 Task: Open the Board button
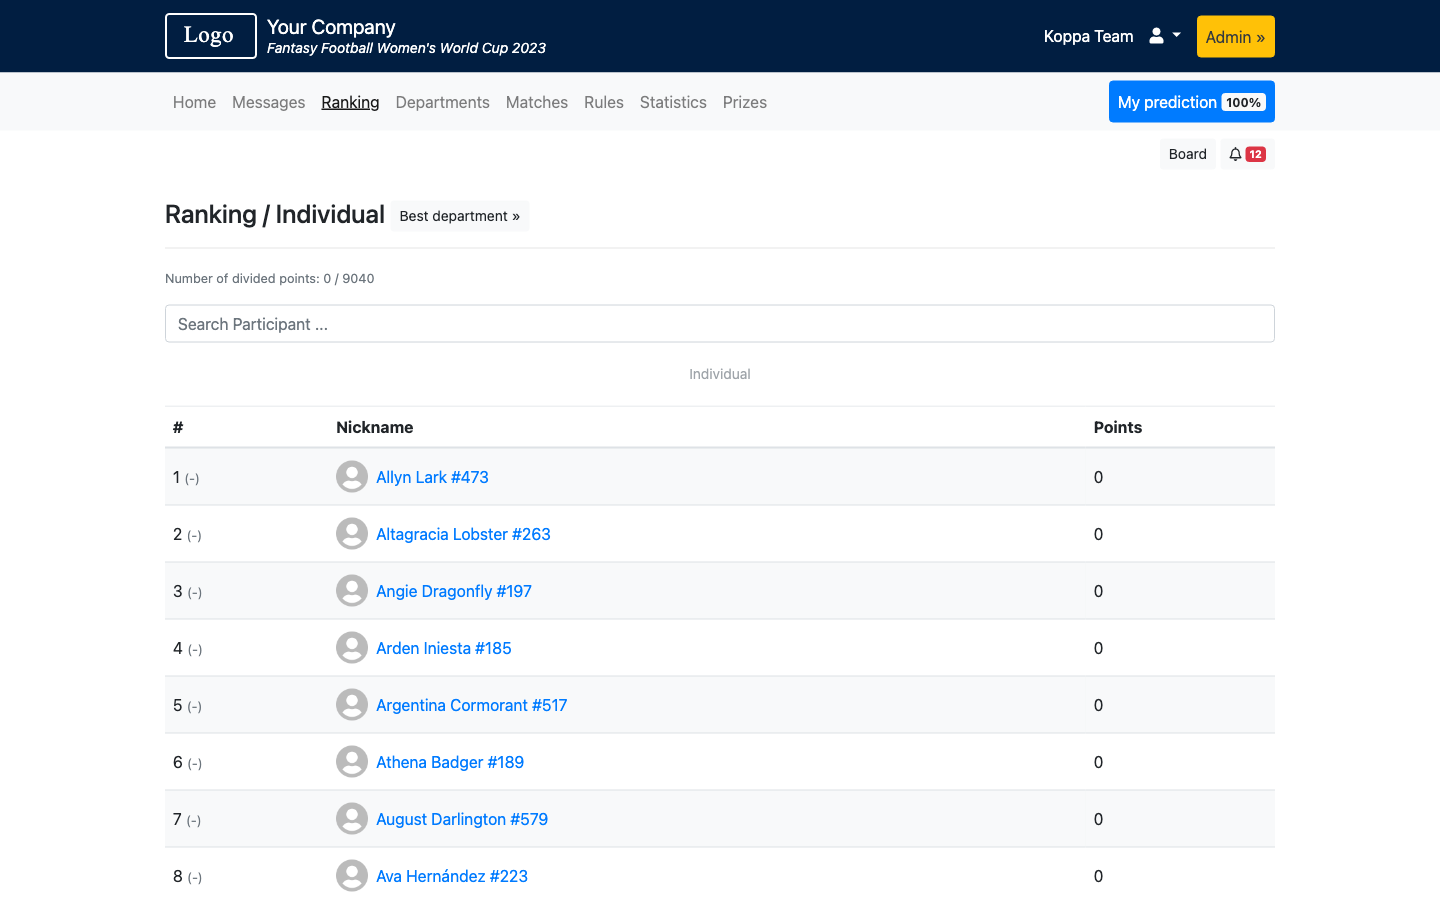(1187, 154)
